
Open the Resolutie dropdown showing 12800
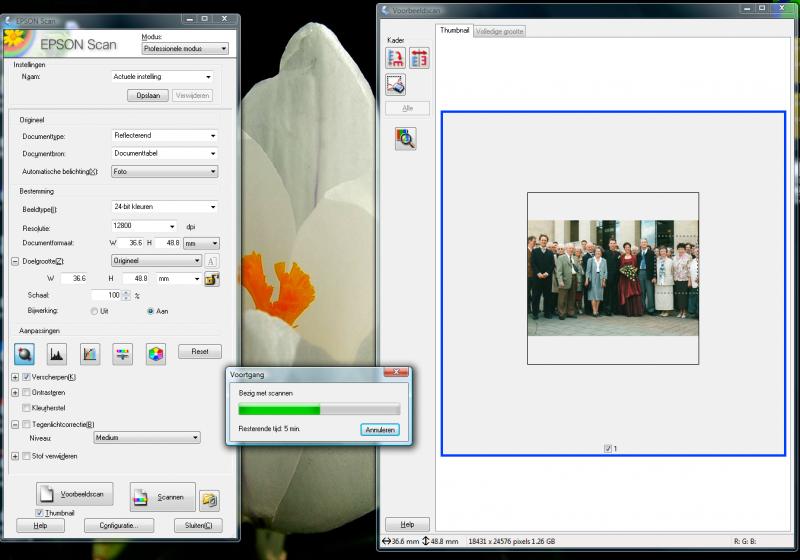(x=144, y=226)
